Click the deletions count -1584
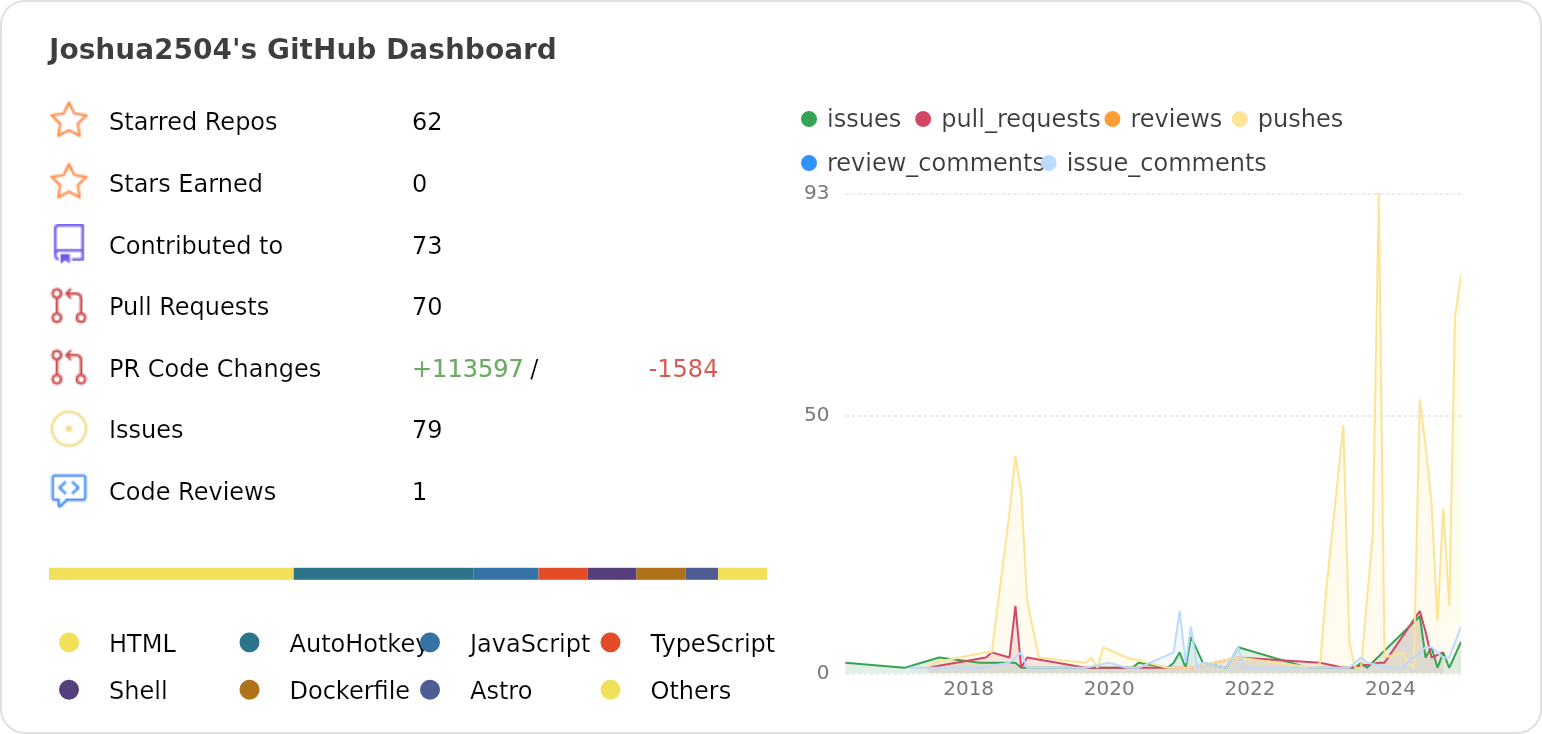 coord(683,369)
